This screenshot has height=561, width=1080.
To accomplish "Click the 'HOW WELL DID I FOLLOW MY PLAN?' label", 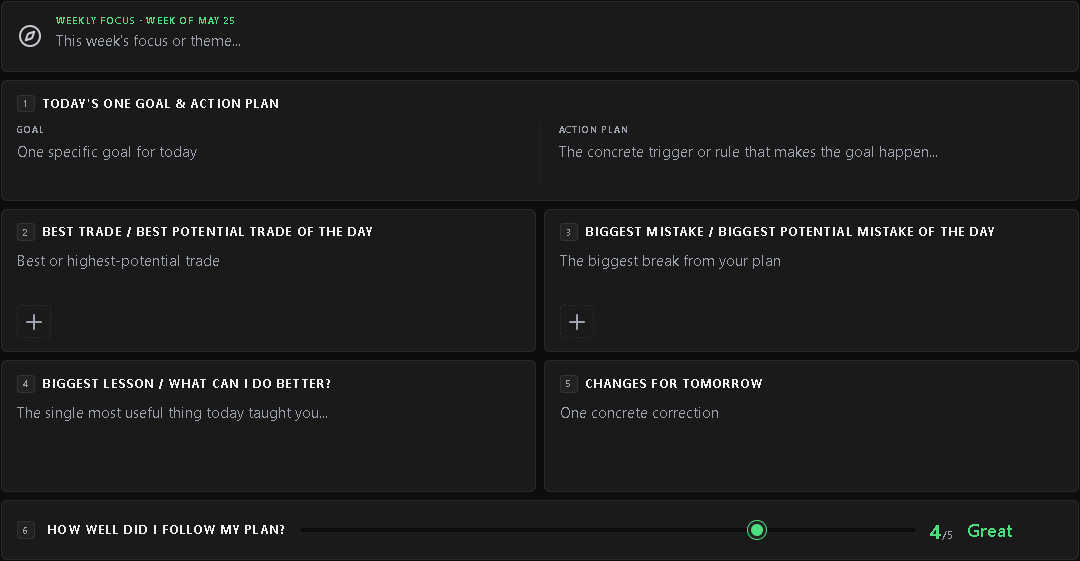I will click(x=166, y=530).
